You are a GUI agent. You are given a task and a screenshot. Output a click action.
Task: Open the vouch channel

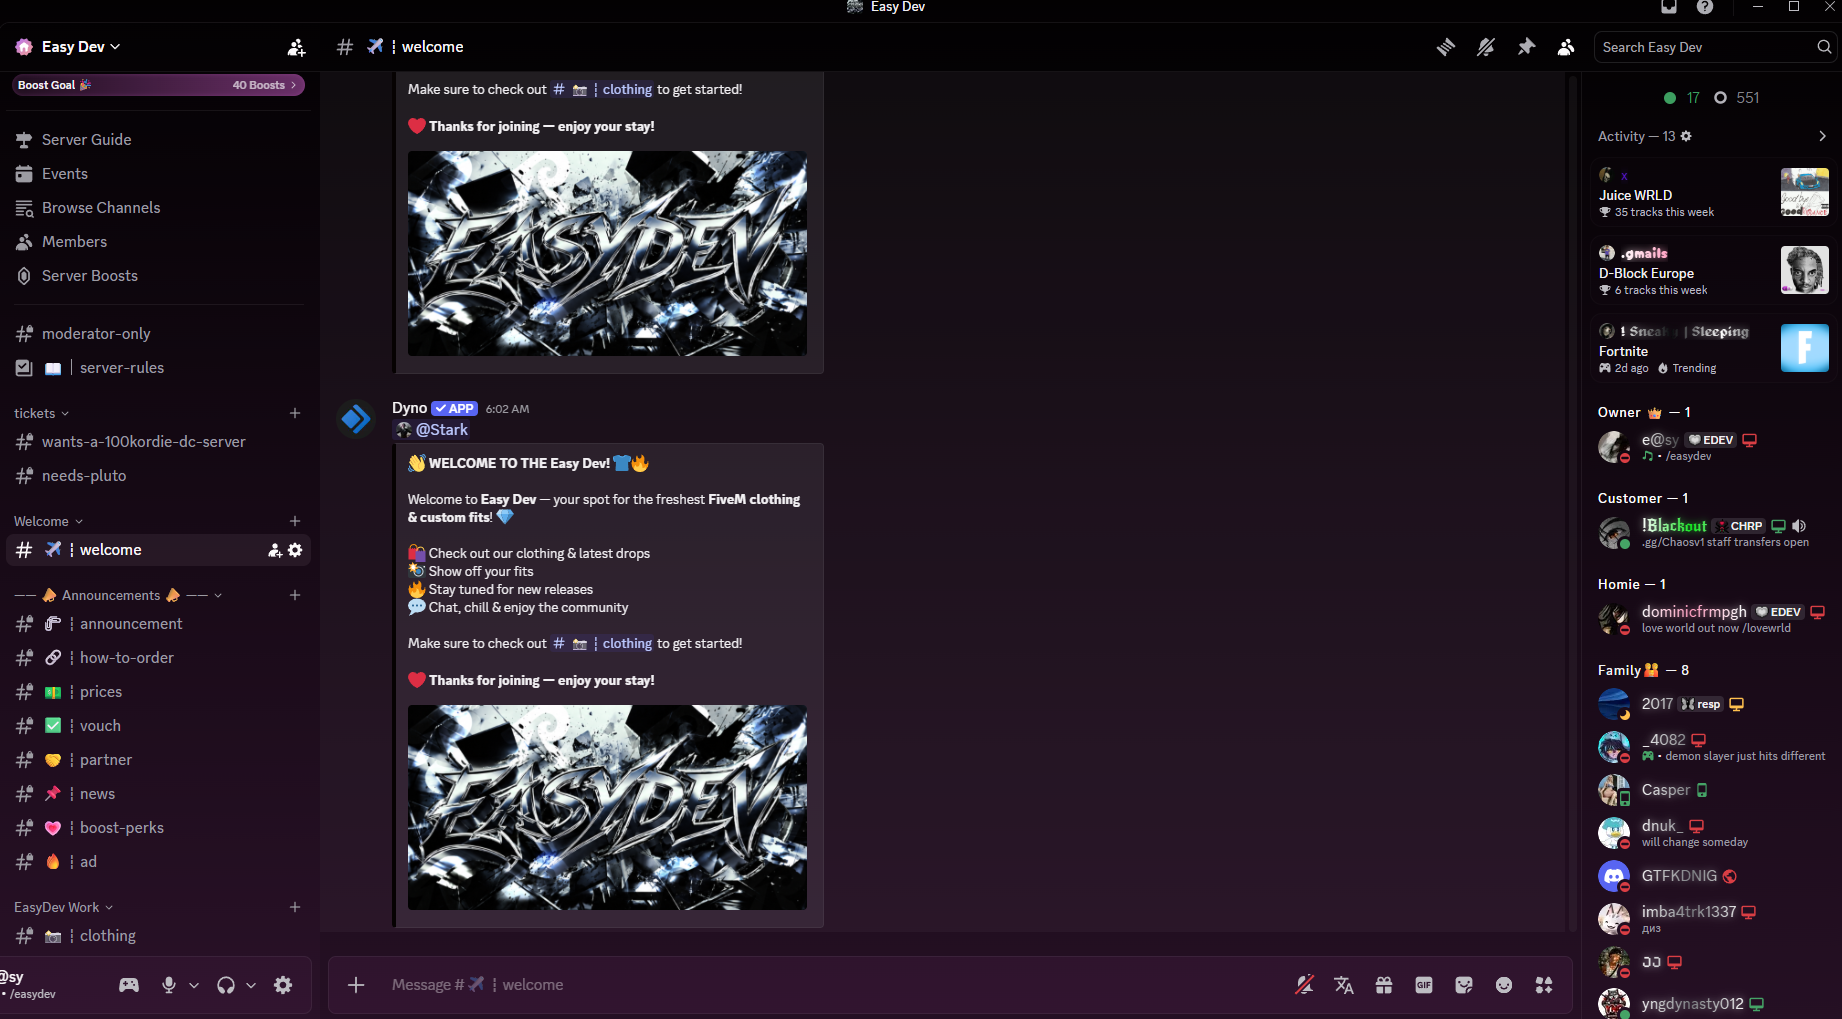tap(158, 726)
